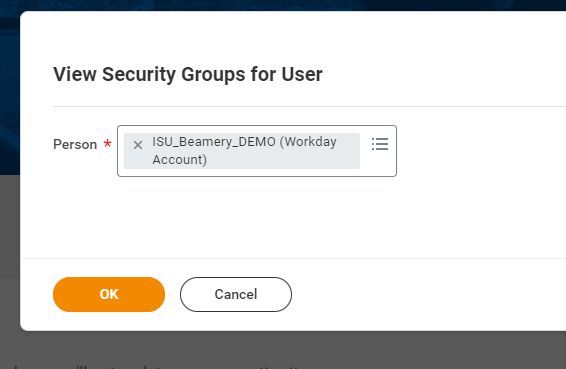The image size is (566, 369).
Task: Click the Person field label
Action: click(75, 144)
